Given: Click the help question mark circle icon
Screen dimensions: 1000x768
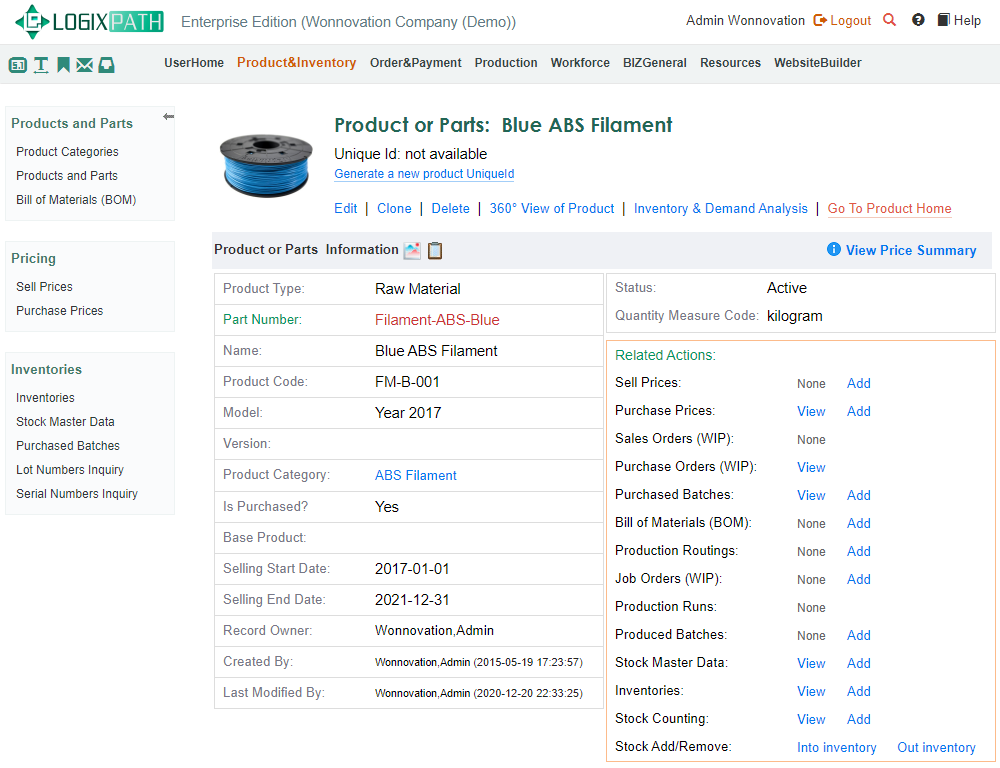Looking at the screenshot, I should pos(918,19).
